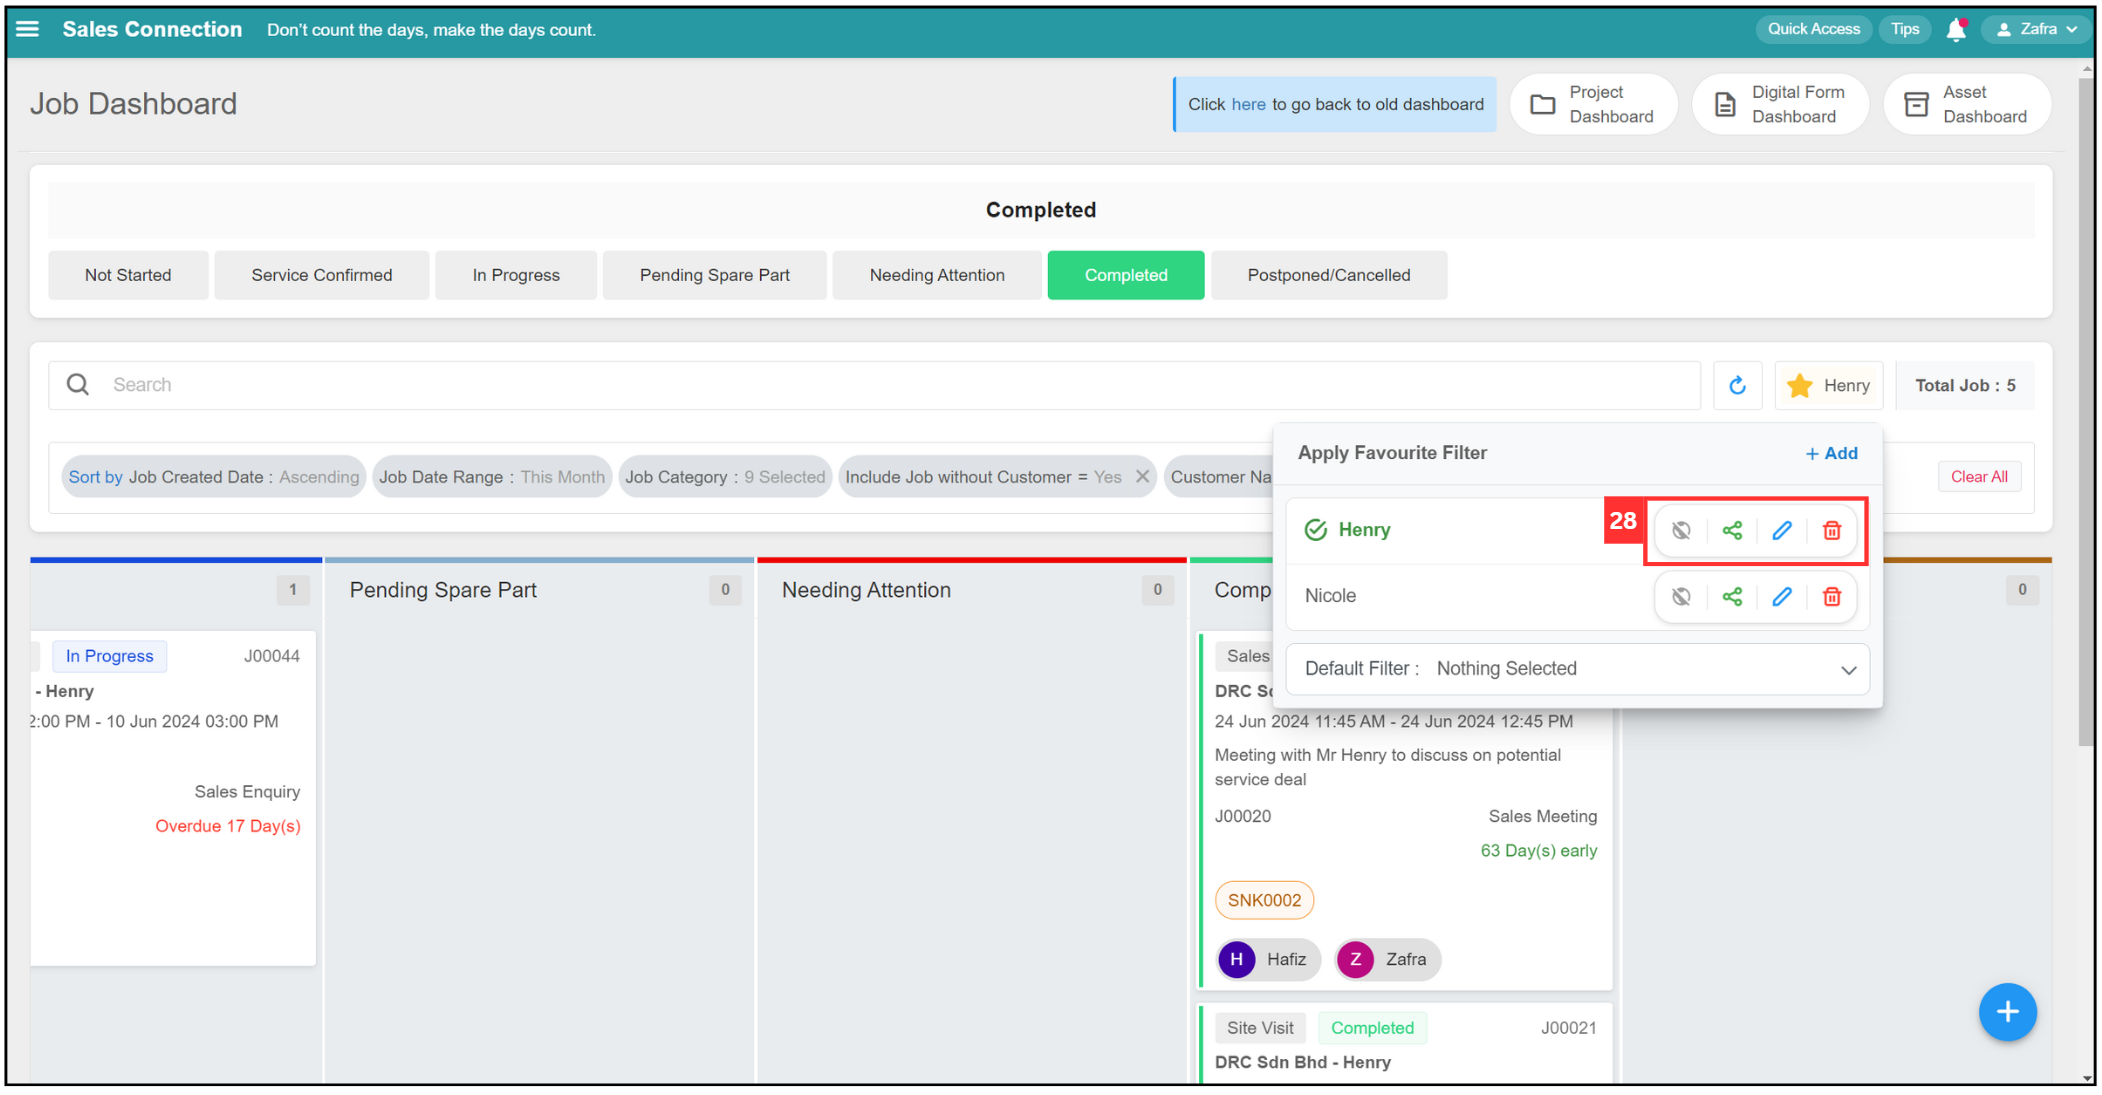Click the star Henry favourite filter button
This screenshot has width=2102, height=1095.
[x=1829, y=385]
